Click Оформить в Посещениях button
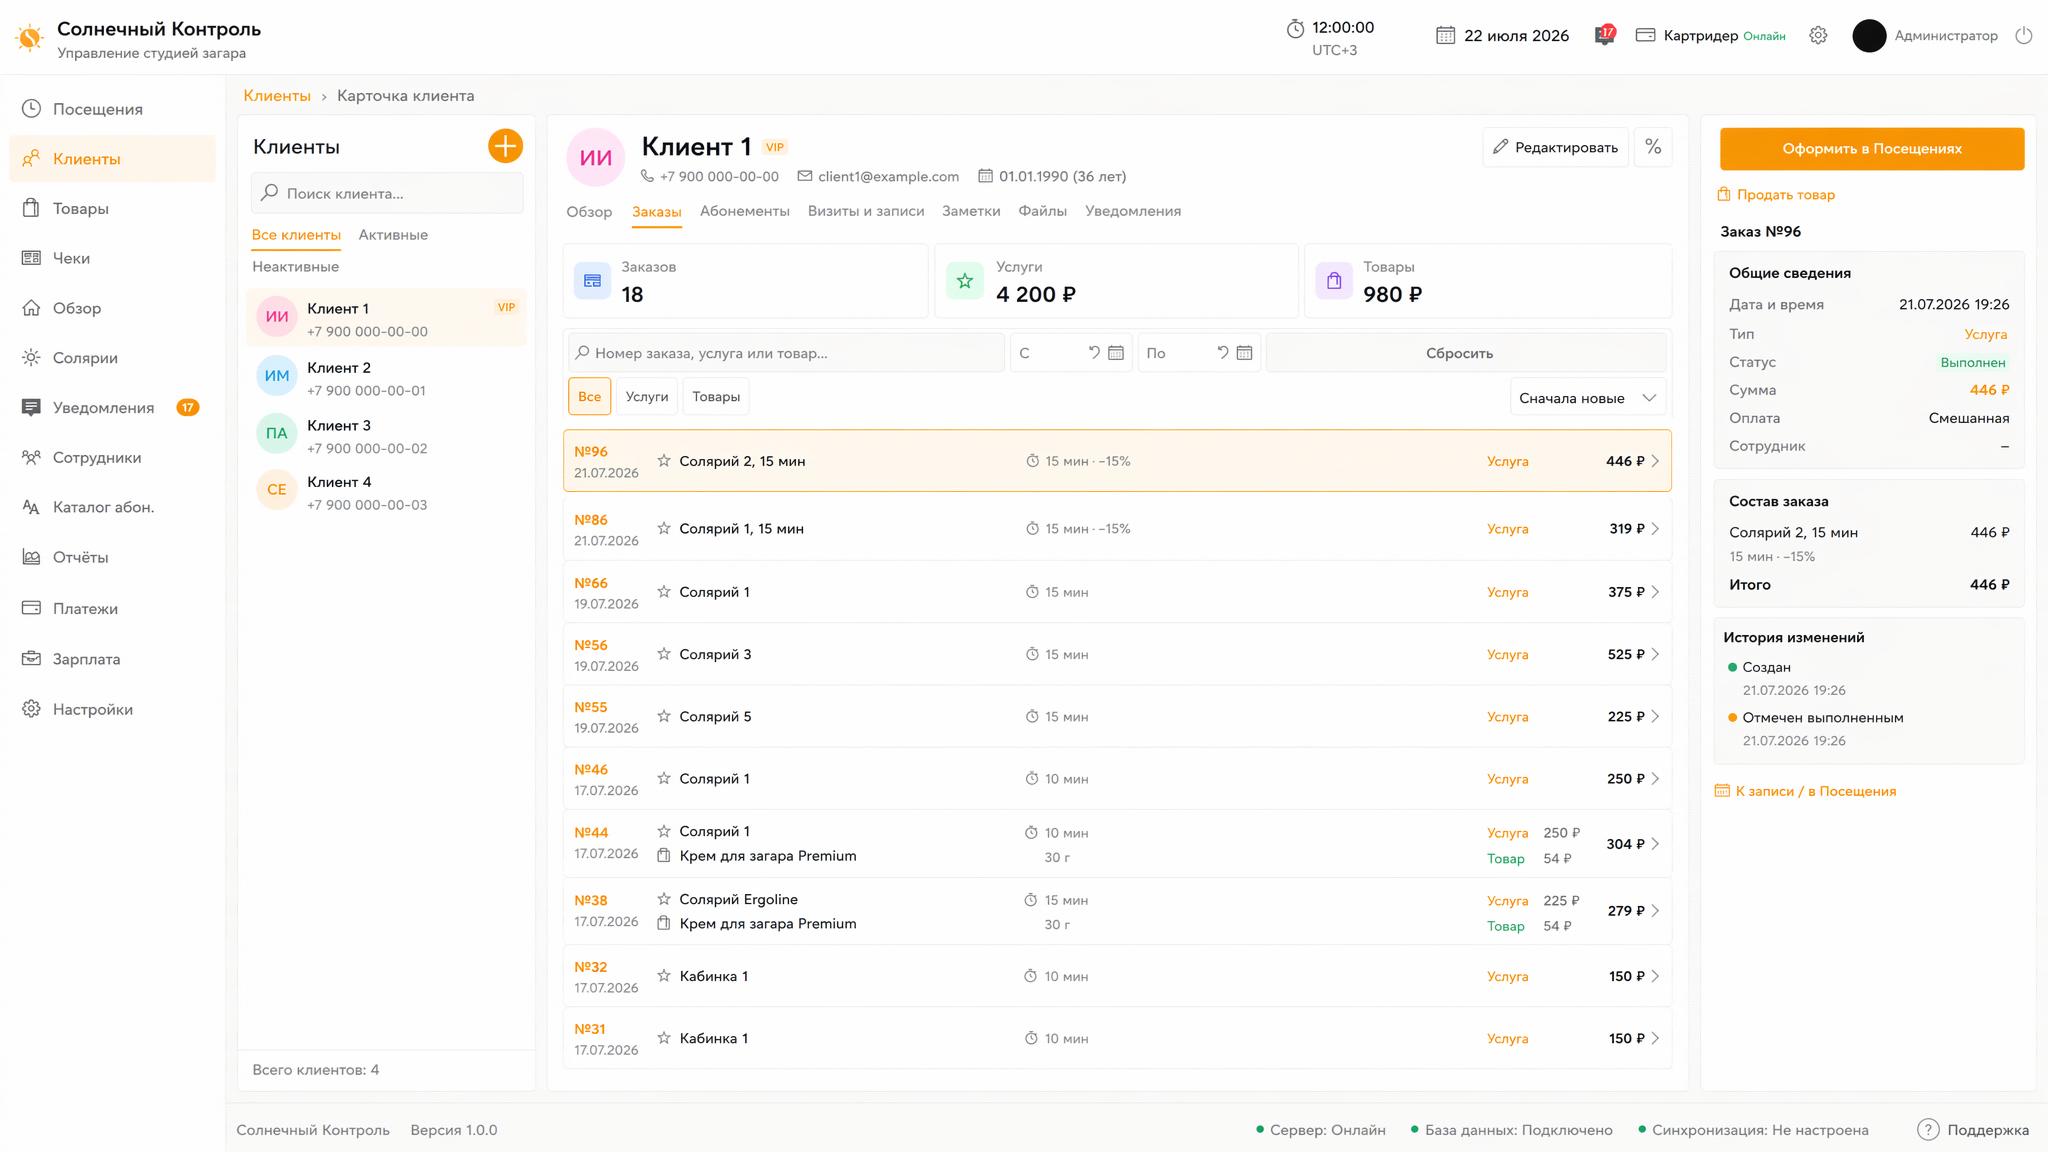Screen dimensions: 2048x1152 [1872, 149]
